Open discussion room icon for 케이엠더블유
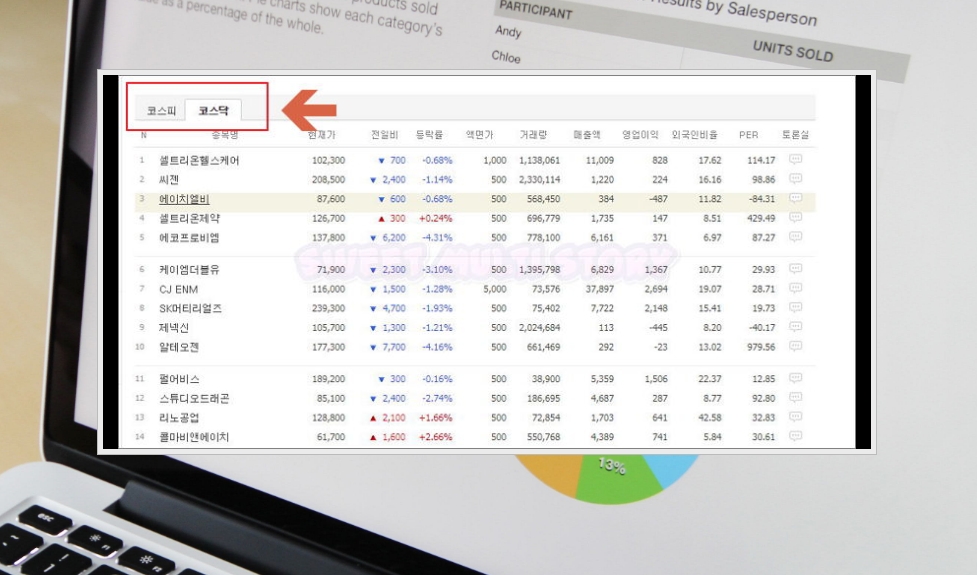This screenshot has height=575, width=977. [x=795, y=268]
